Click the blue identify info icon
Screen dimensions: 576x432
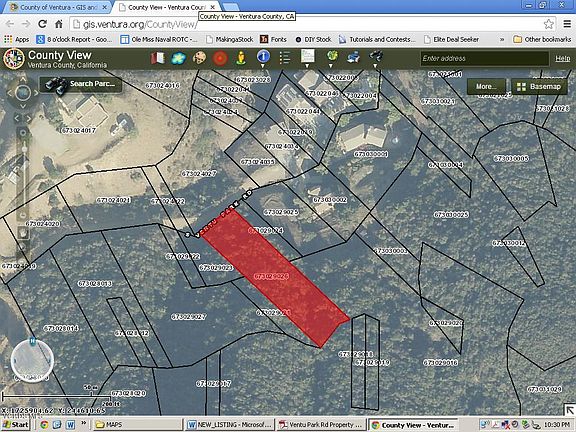point(263,56)
